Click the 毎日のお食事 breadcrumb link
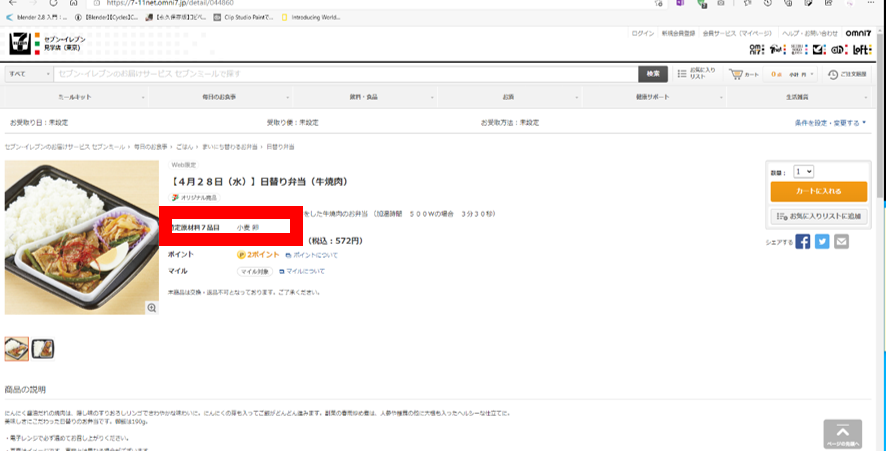Image resolution: width=886 pixels, height=451 pixels. 150,147
